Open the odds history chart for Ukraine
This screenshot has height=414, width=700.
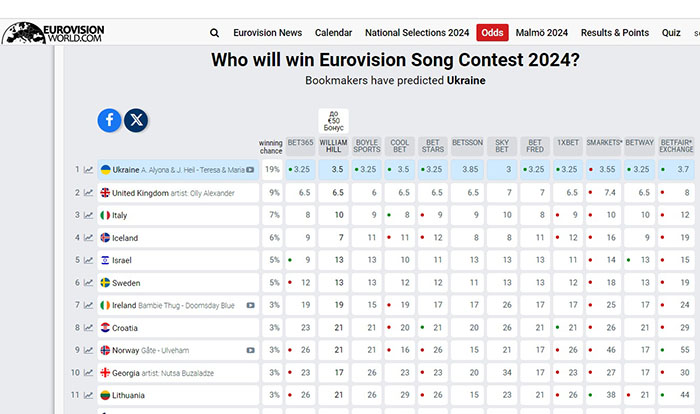point(88,170)
